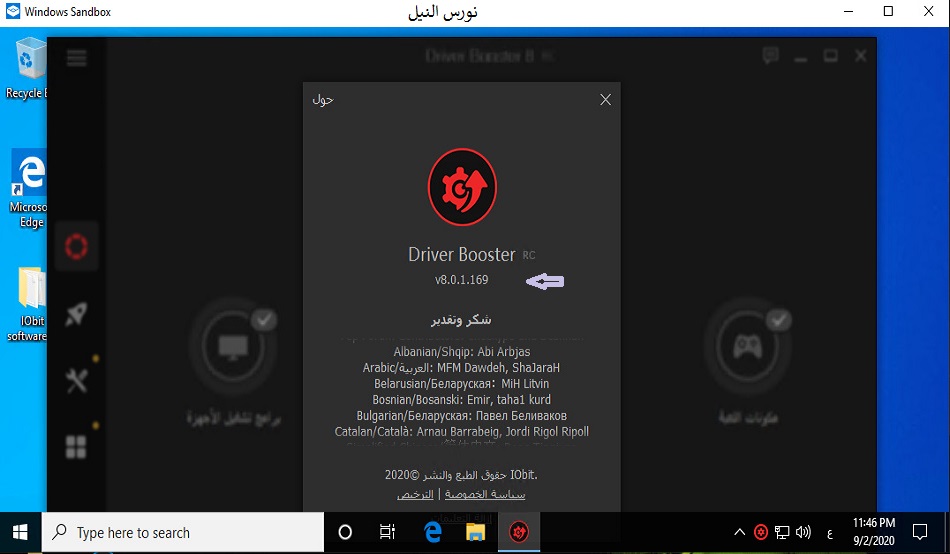Open the Tools section in the sidebar
This screenshot has height=554, width=950.
(x=77, y=380)
